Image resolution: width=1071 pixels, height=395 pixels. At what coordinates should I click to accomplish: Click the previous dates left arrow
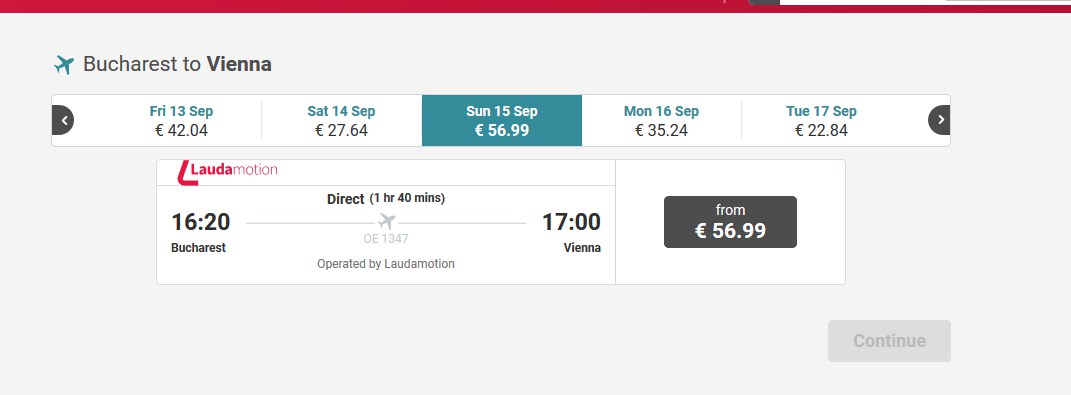(x=63, y=120)
